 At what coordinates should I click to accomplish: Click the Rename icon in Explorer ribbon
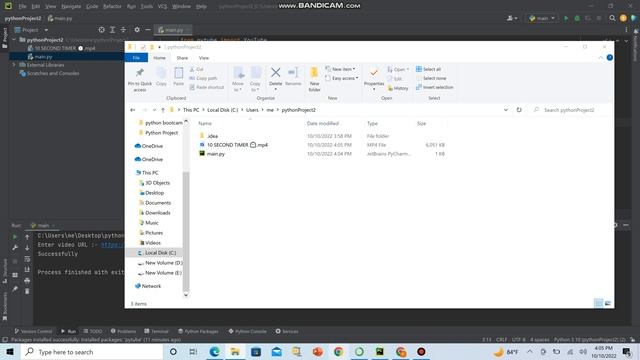[x=293, y=76]
